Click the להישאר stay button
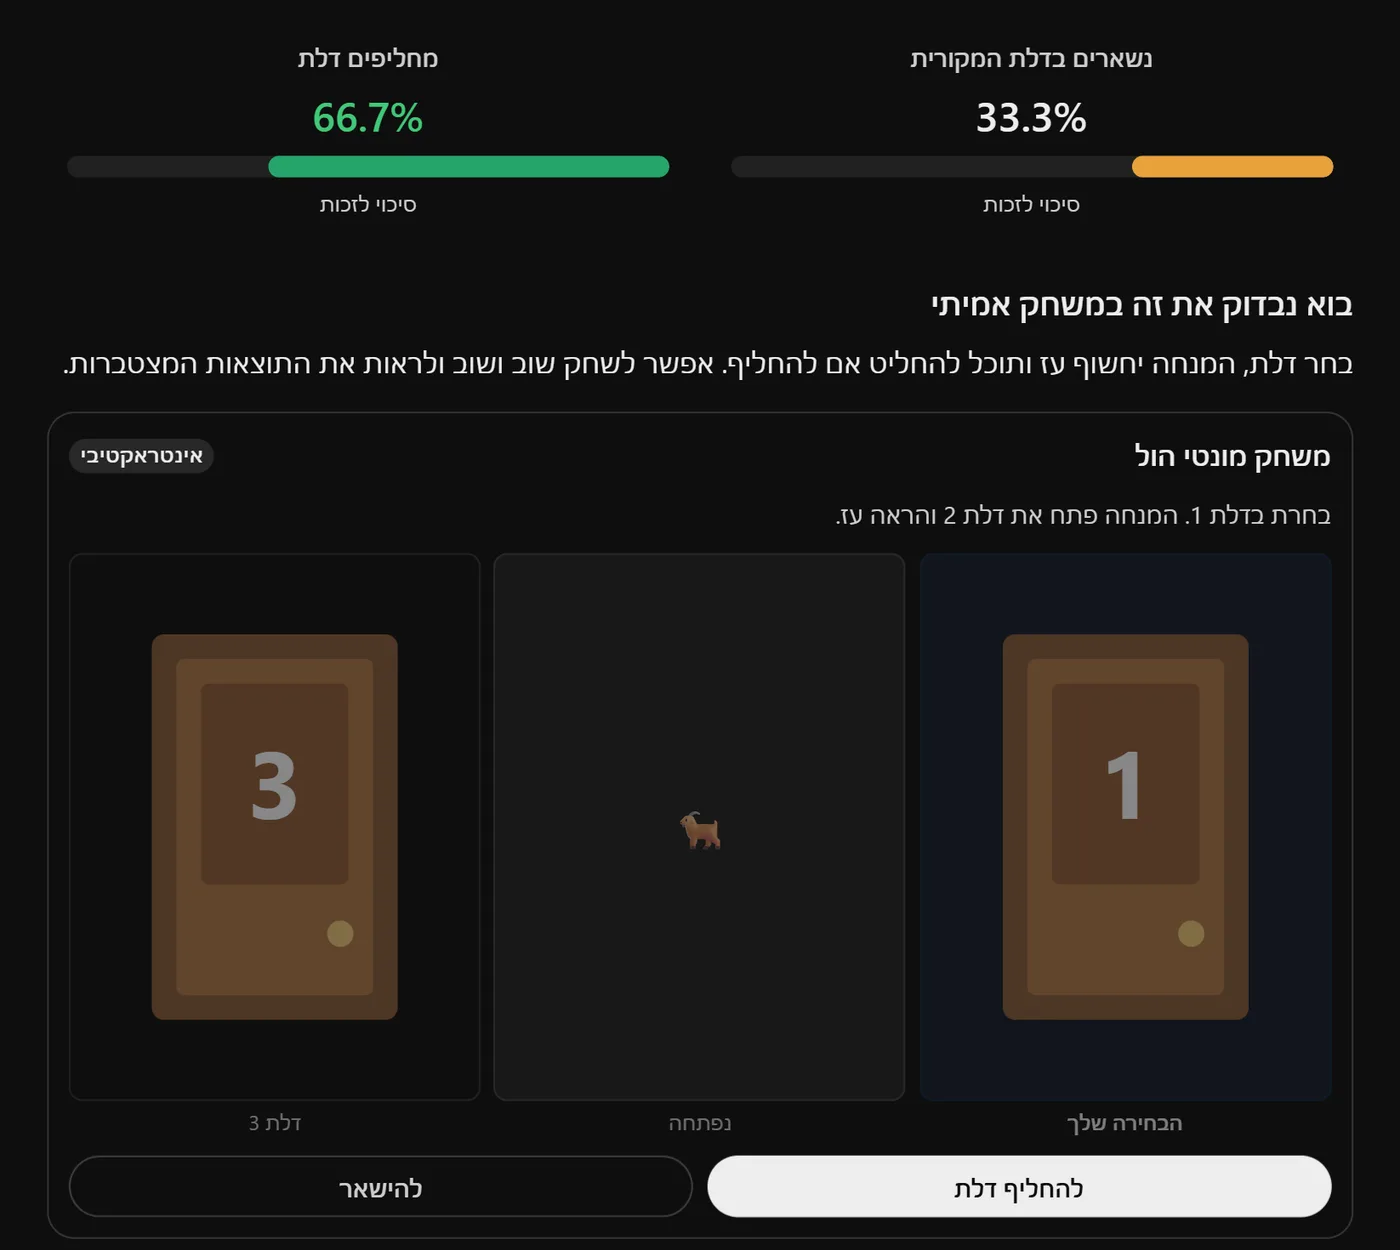Viewport: 1400px width, 1250px height. pyautogui.click(x=380, y=1187)
